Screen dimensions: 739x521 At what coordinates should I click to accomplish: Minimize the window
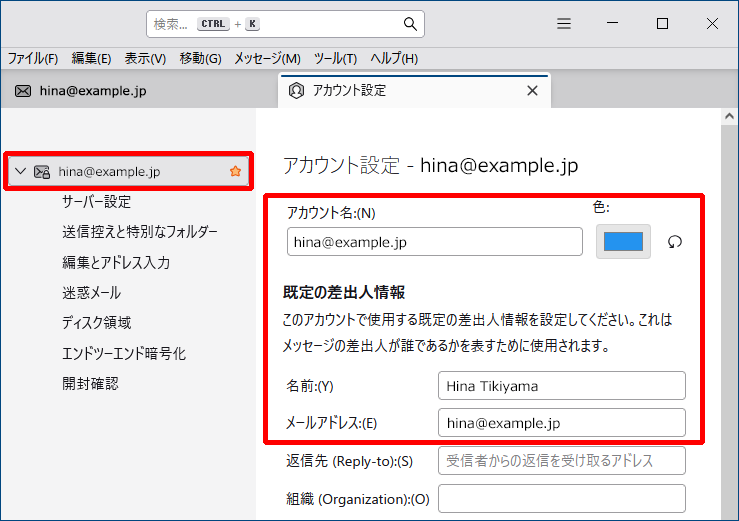[x=612, y=23]
